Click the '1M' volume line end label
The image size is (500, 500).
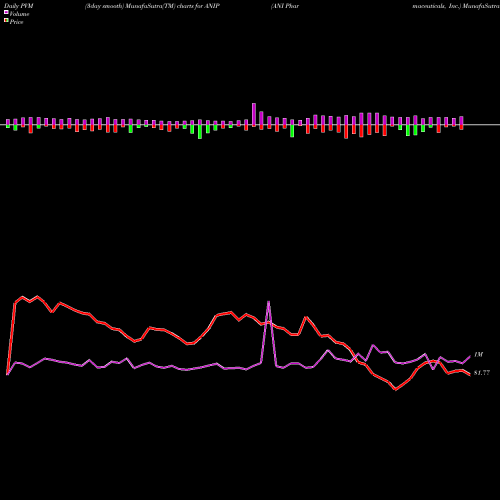coord(478,355)
